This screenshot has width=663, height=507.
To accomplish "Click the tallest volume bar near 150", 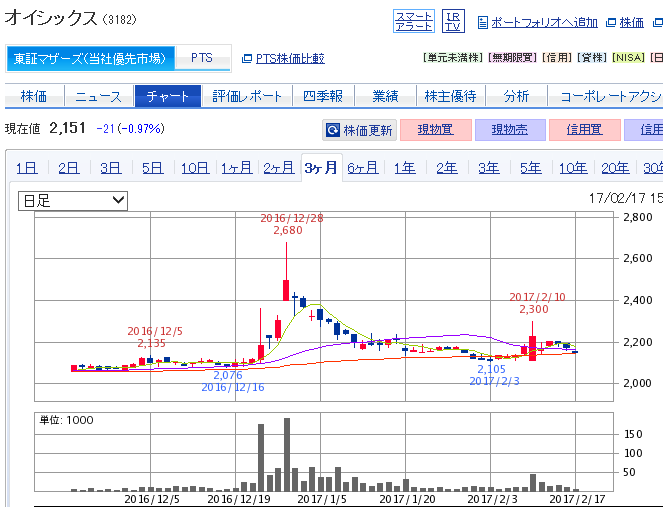I will coord(287,455).
